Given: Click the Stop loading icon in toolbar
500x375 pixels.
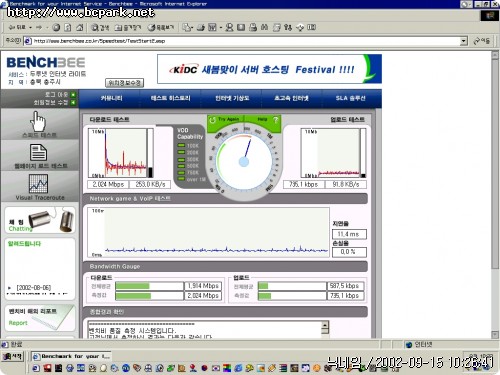Looking at the screenshot, I should click(56, 27).
